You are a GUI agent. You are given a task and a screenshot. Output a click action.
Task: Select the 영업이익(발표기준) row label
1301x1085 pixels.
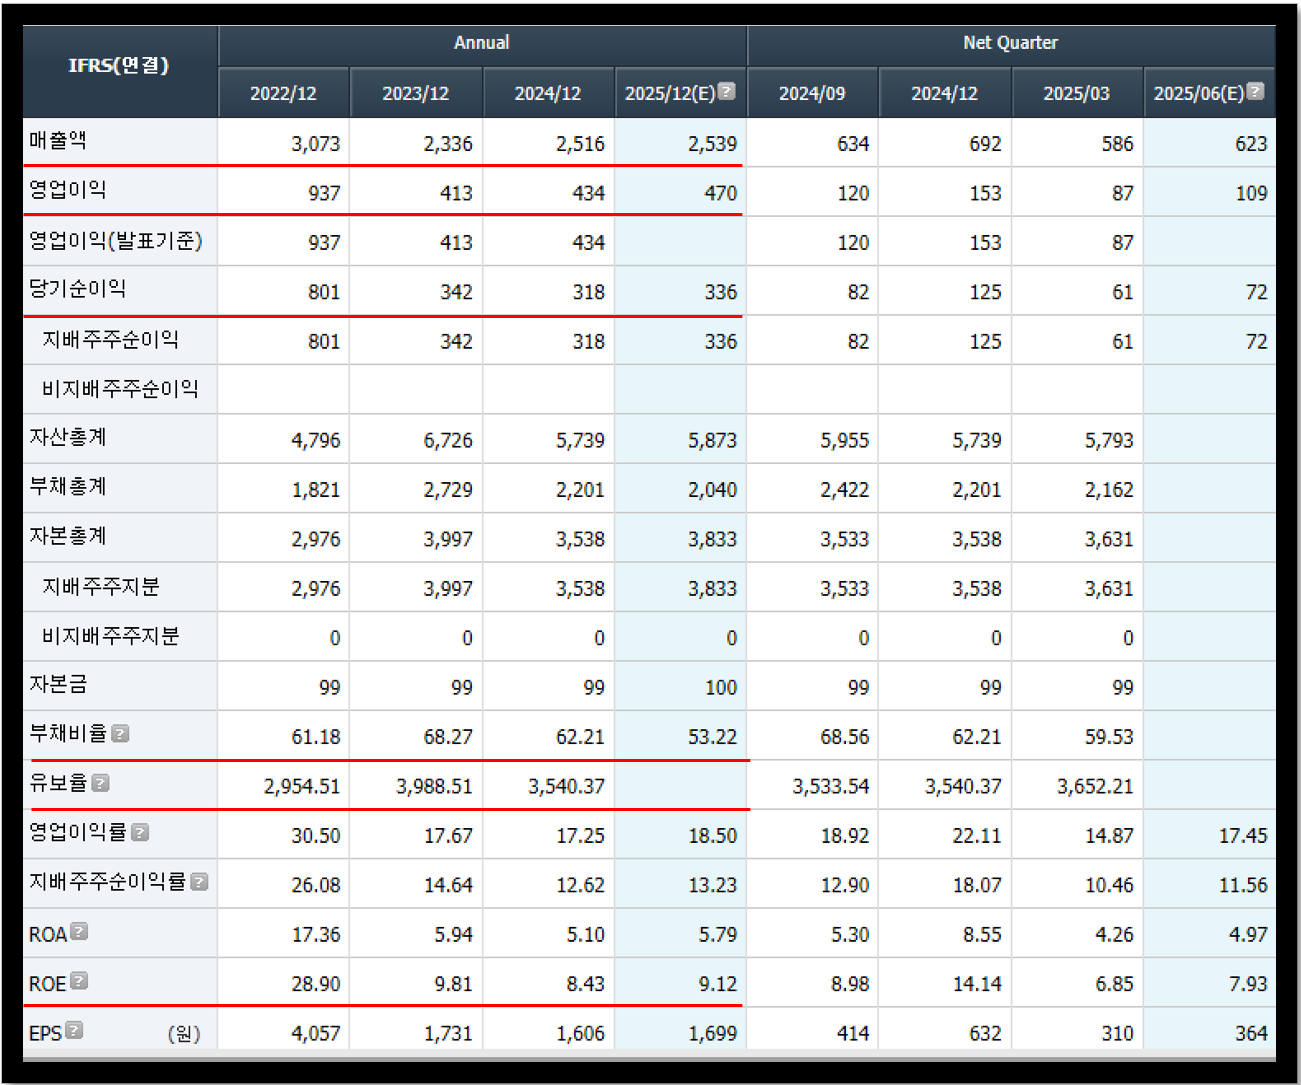(x=116, y=241)
